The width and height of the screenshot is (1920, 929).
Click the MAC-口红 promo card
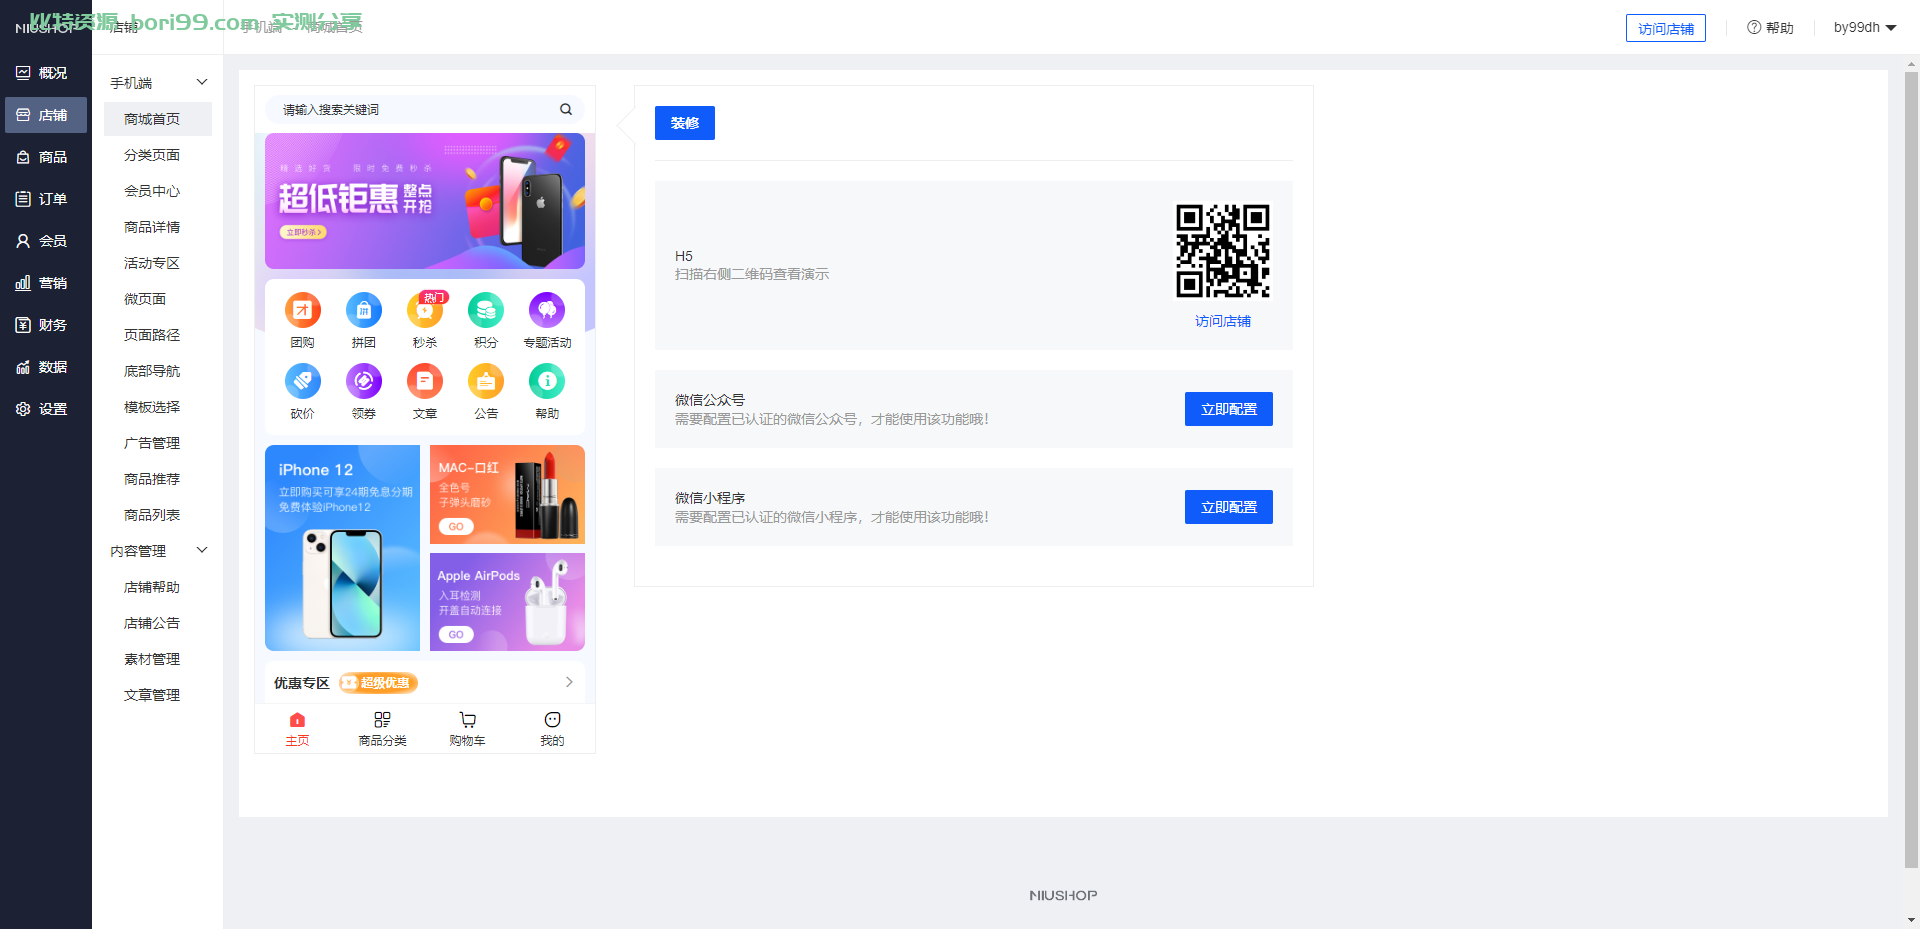(x=507, y=494)
